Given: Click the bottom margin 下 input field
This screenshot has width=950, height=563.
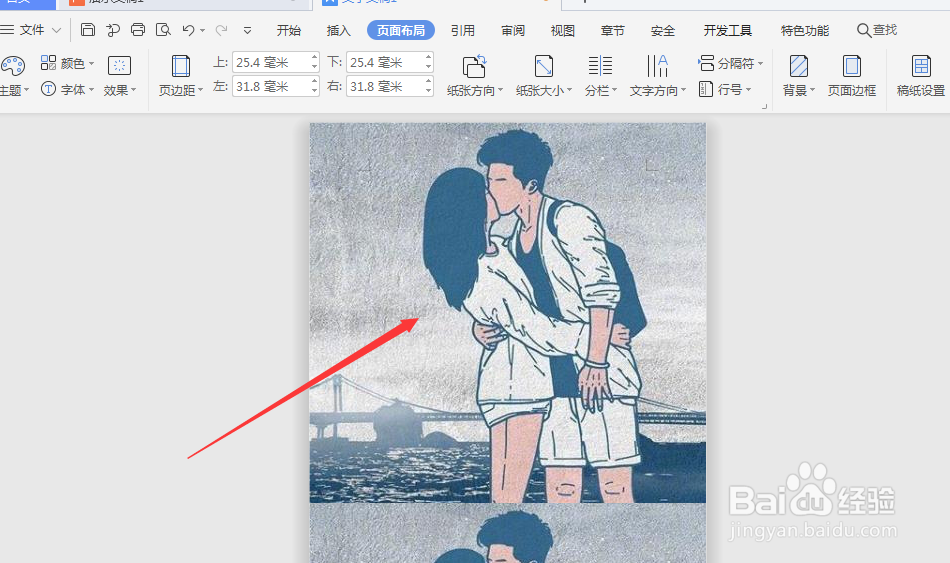Looking at the screenshot, I should (x=385, y=62).
